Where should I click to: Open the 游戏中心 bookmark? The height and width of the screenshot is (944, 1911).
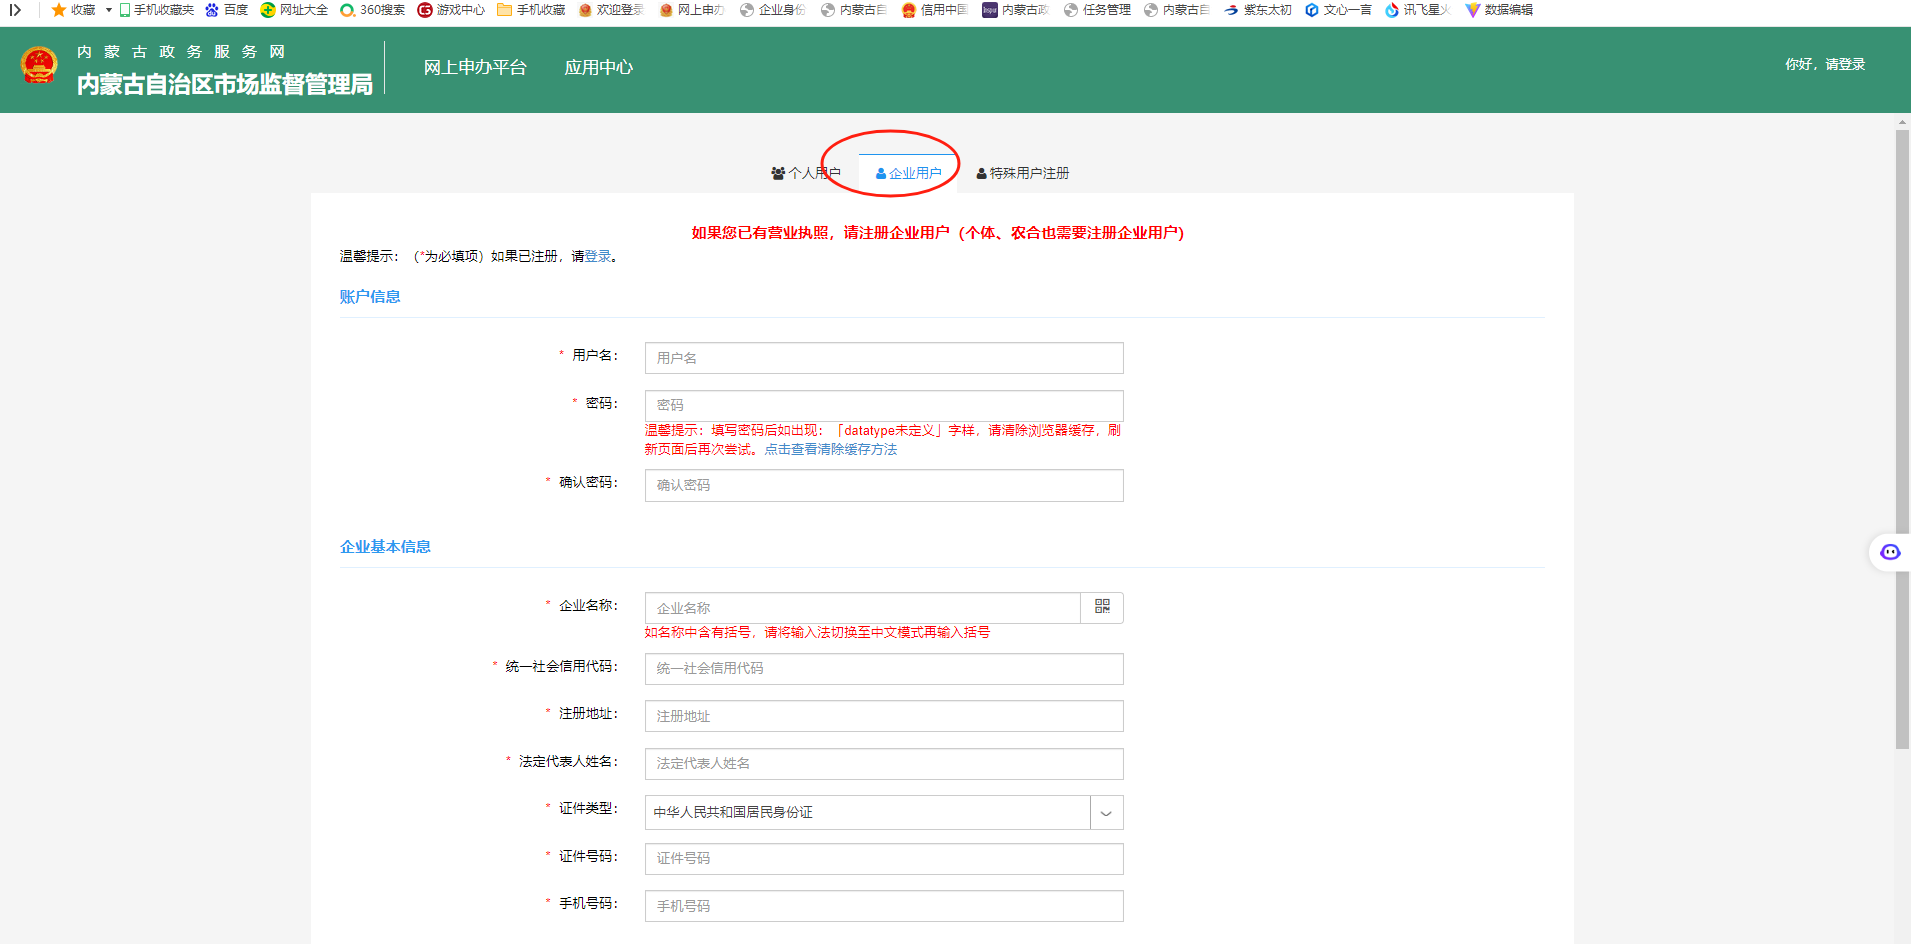click(451, 10)
